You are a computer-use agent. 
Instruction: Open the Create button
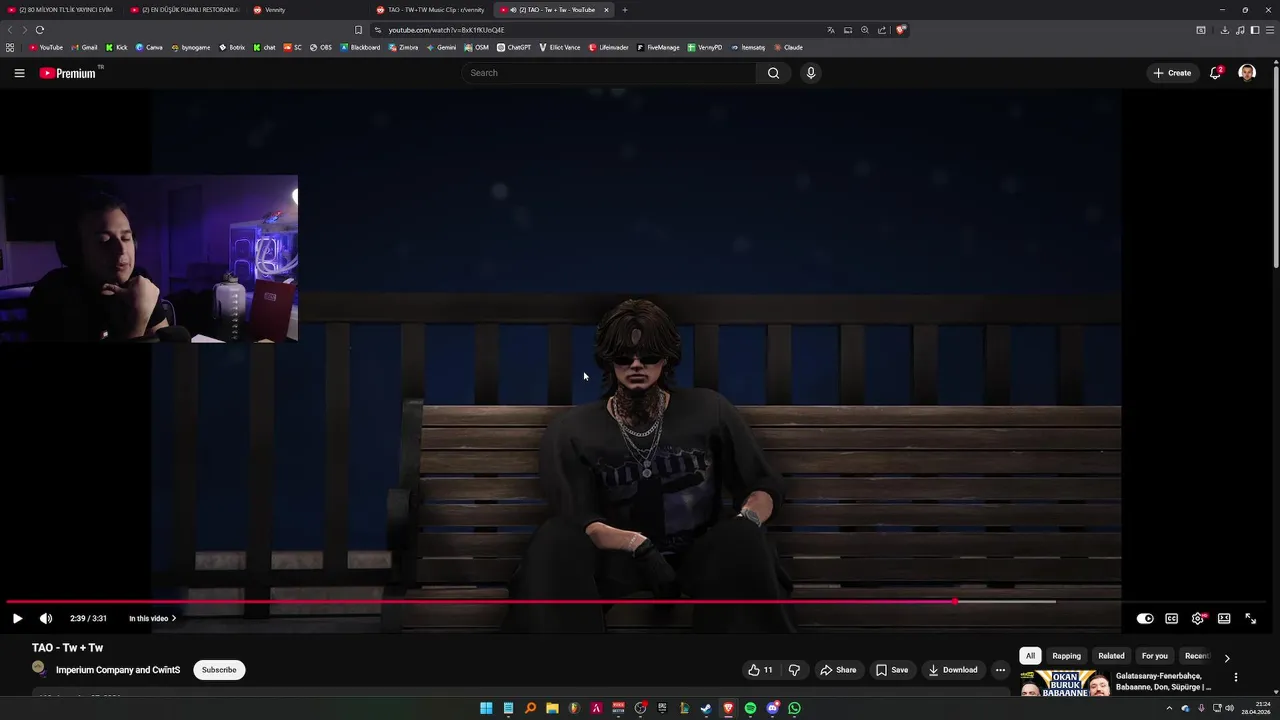click(x=1172, y=73)
